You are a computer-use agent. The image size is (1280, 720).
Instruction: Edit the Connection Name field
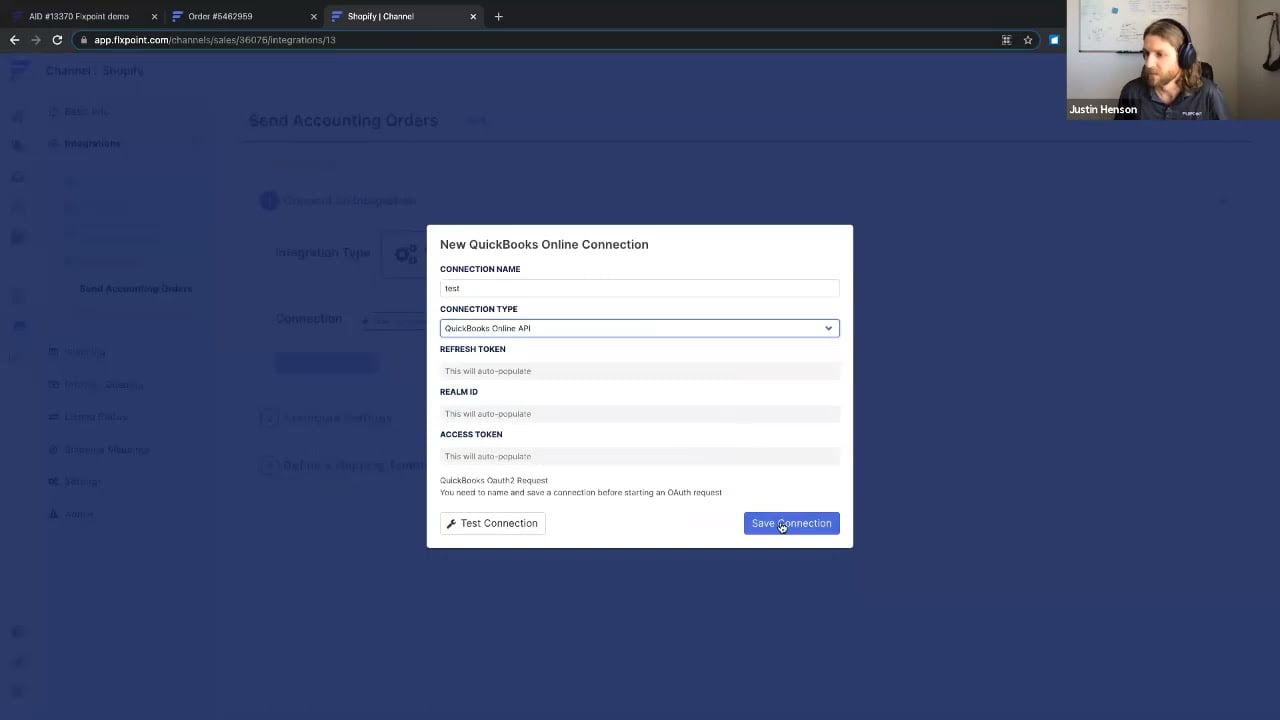[639, 288]
